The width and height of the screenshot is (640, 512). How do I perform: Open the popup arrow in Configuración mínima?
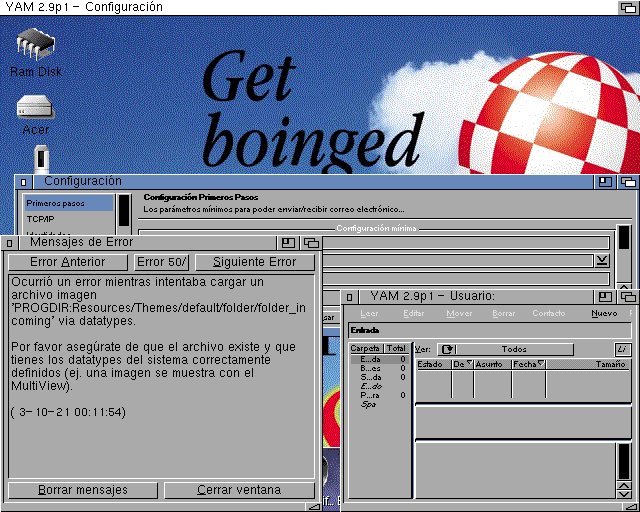(602, 261)
